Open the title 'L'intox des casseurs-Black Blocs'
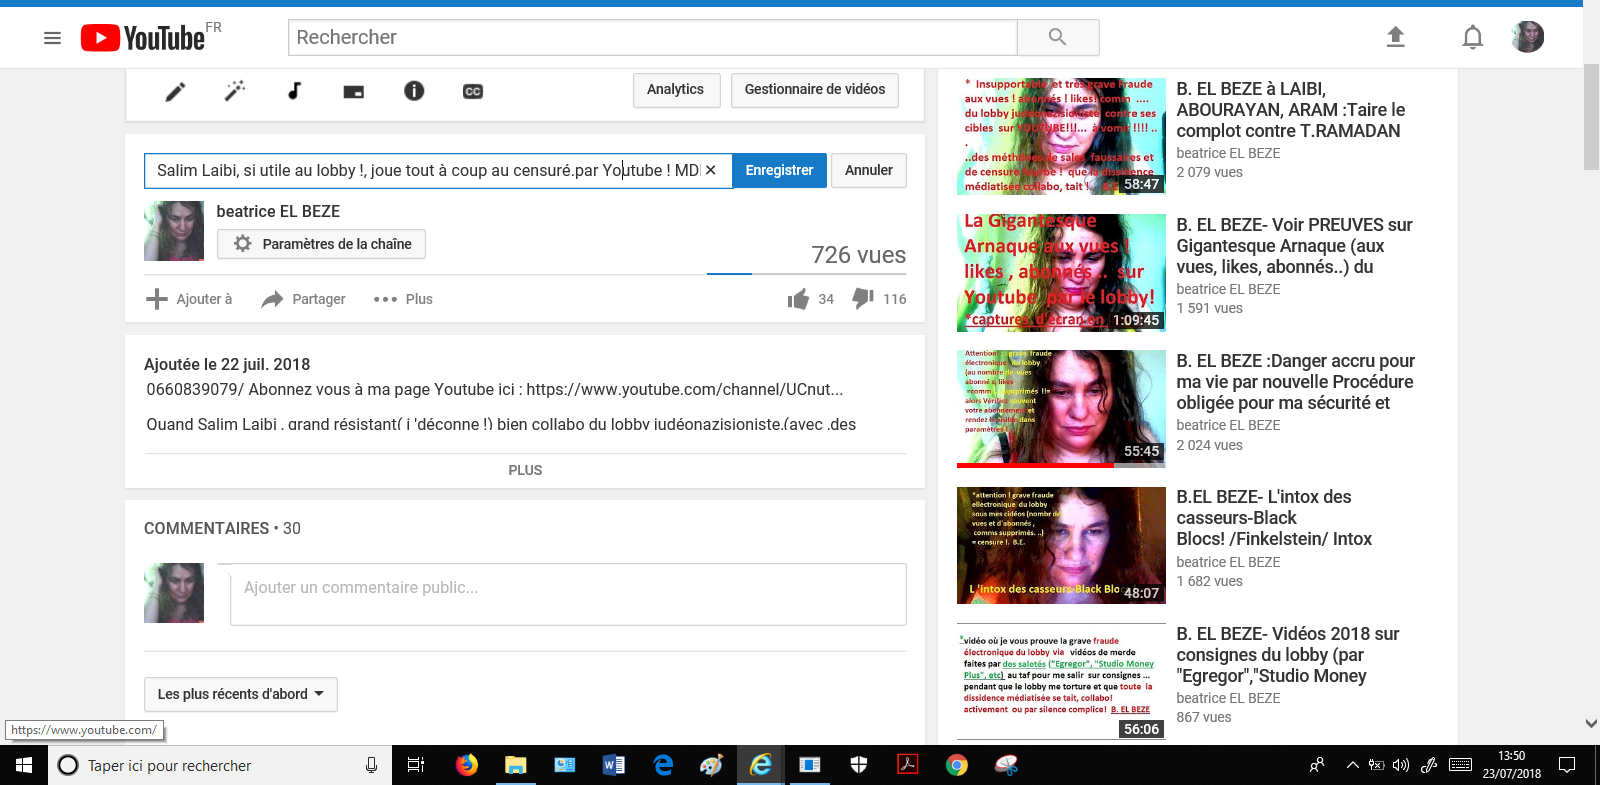Image resolution: width=1600 pixels, height=785 pixels. click(x=1274, y=518)
